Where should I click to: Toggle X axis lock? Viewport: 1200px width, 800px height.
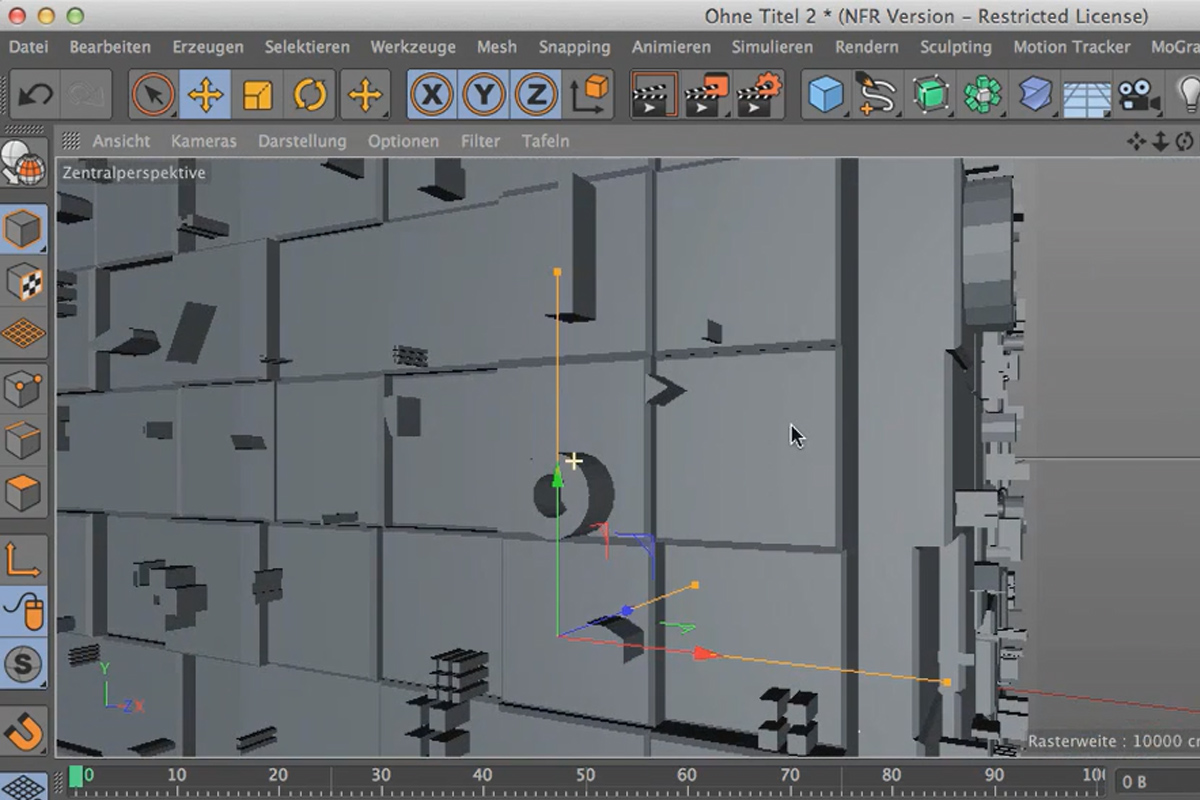pos(432,95)
